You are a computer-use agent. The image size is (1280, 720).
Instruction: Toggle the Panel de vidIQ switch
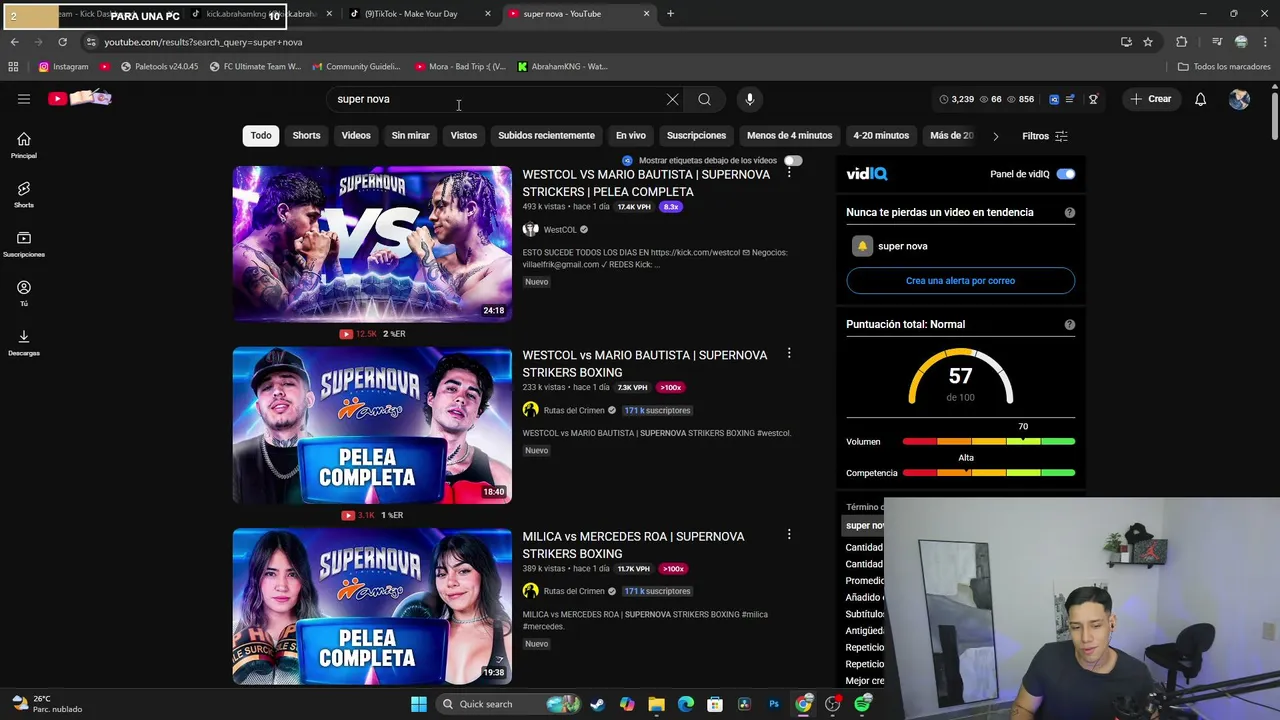tap(1066, 174)
